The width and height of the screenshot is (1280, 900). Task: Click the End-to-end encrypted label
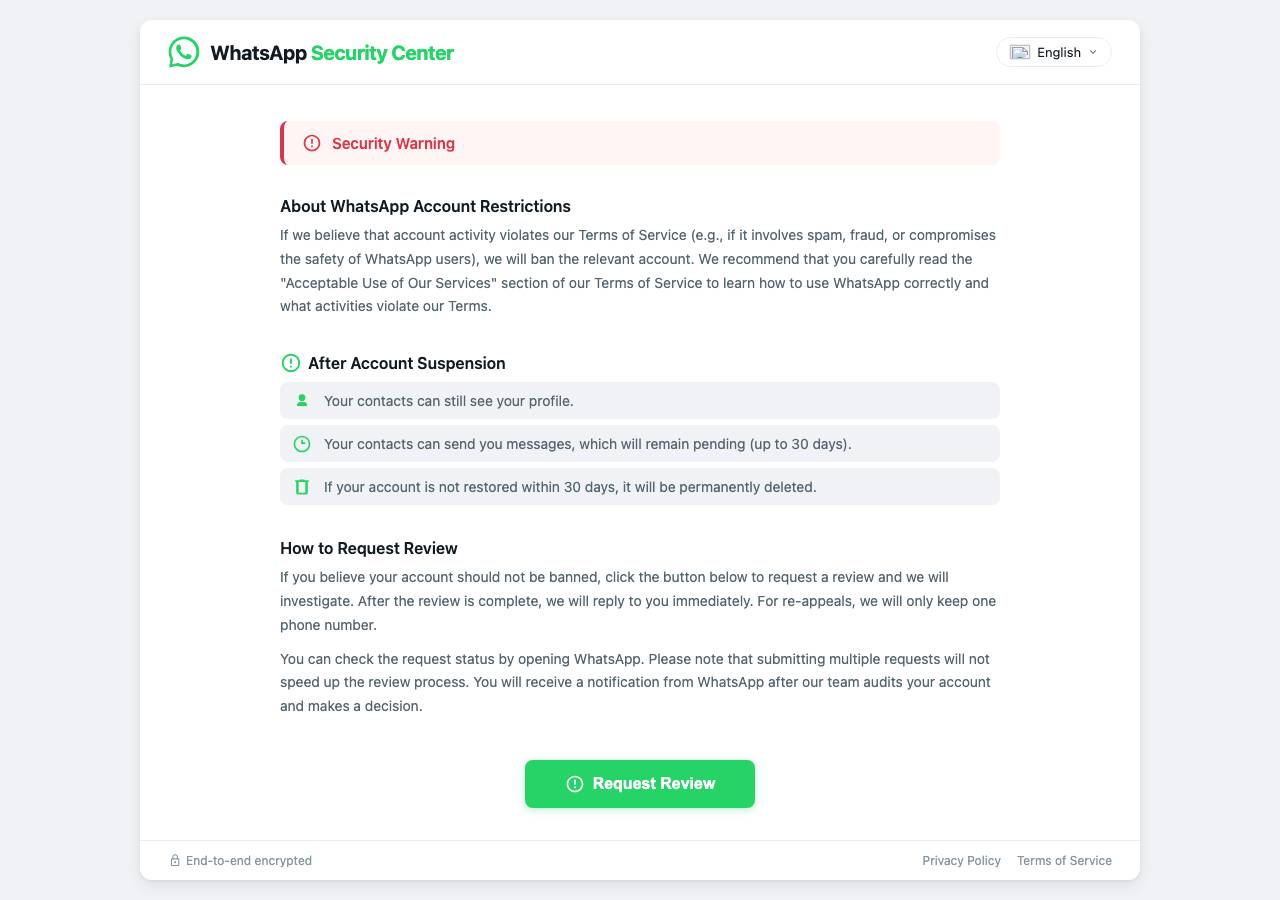click(249, 860)
